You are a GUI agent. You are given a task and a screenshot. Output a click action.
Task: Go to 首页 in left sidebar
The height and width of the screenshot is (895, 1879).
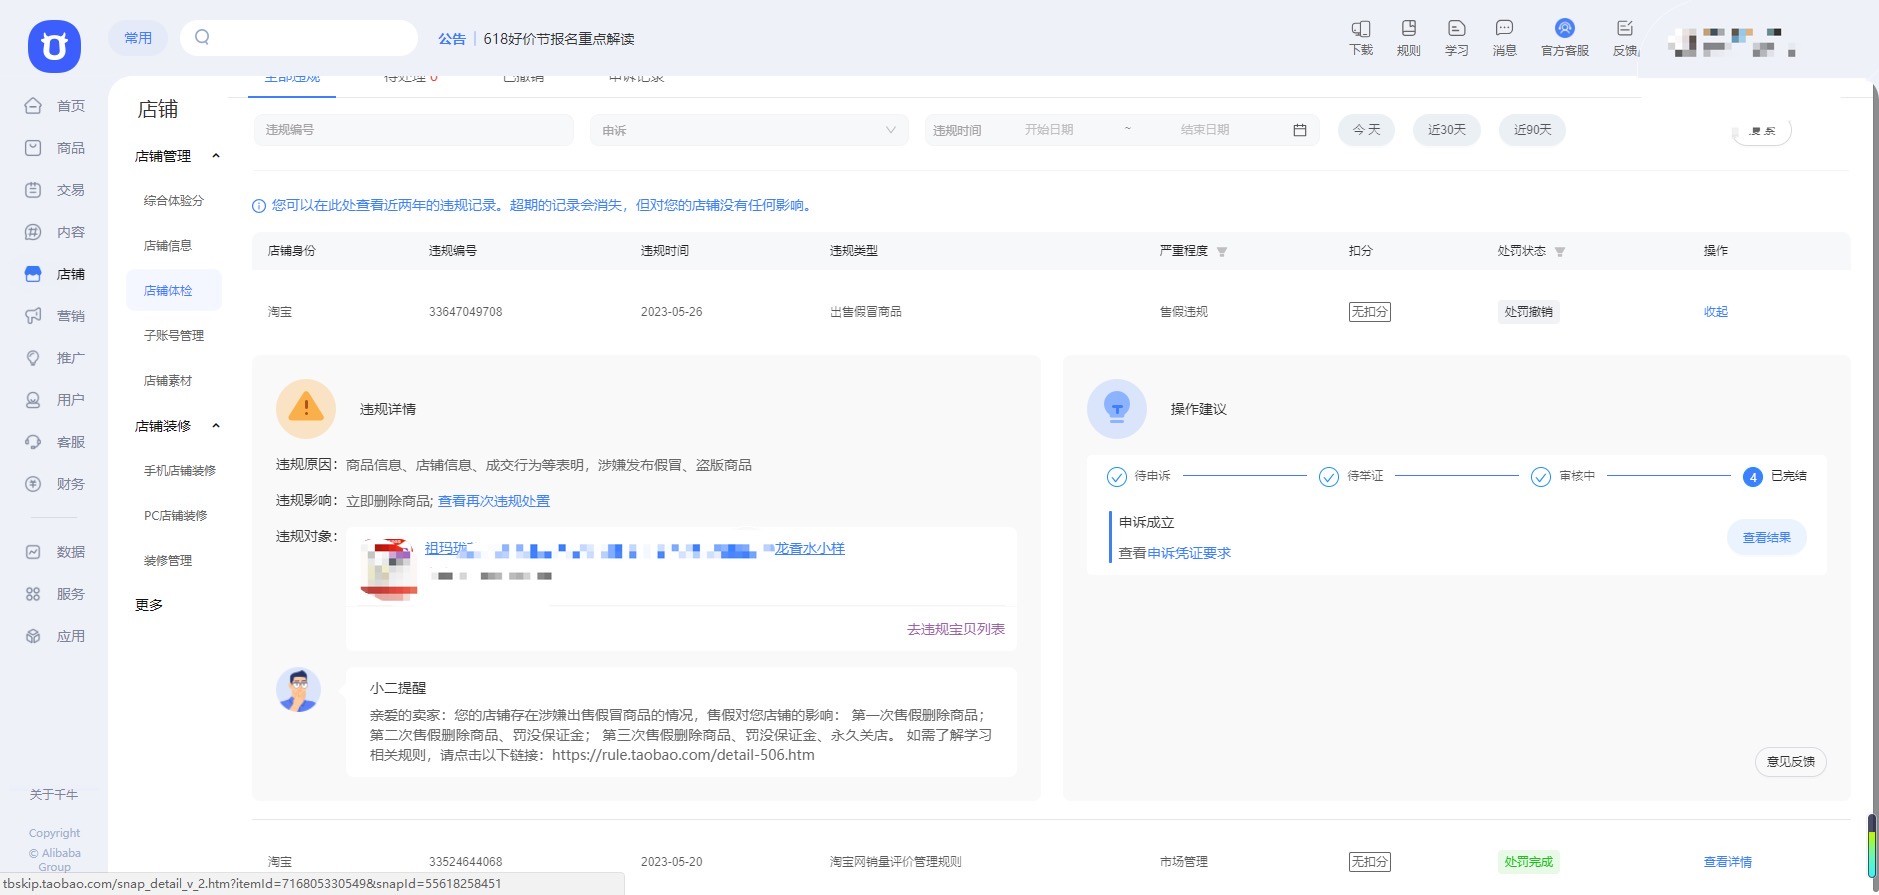pos(55,106)
